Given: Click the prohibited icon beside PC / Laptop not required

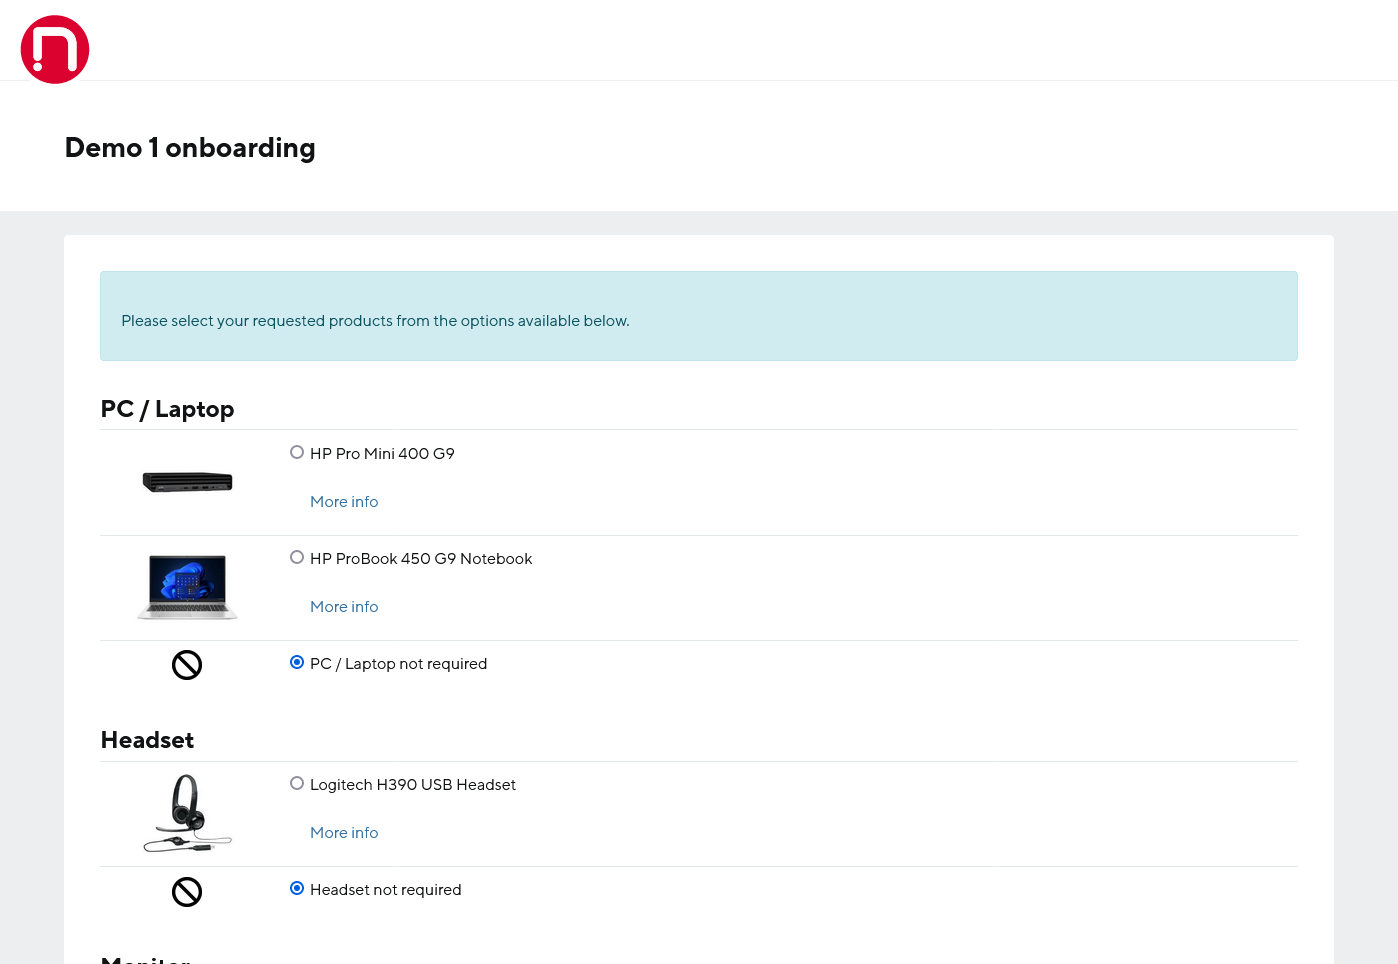Looking at the screenshot, I should [187, 665].
